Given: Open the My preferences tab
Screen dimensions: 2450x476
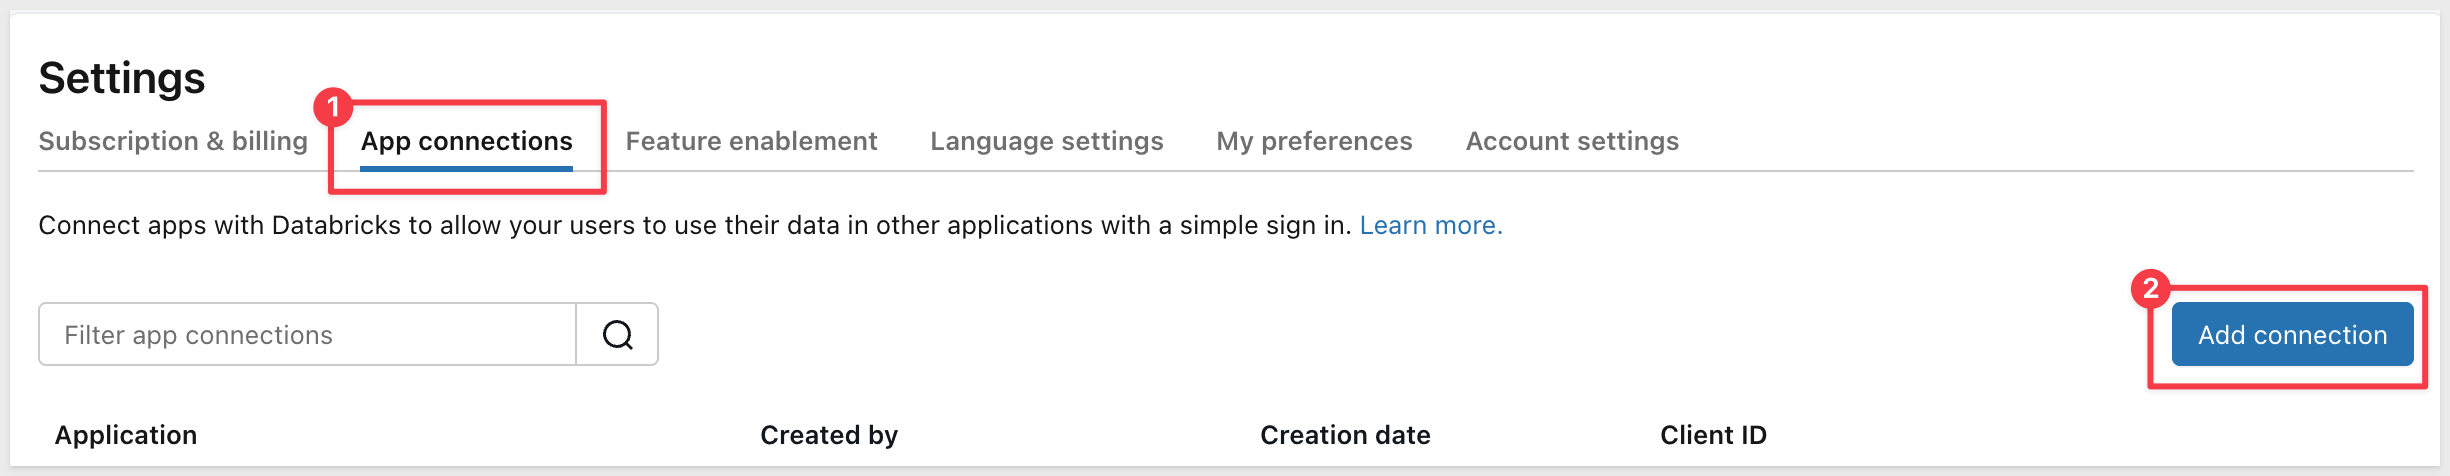Looking at the screenshot, I should coord(1314,141).
